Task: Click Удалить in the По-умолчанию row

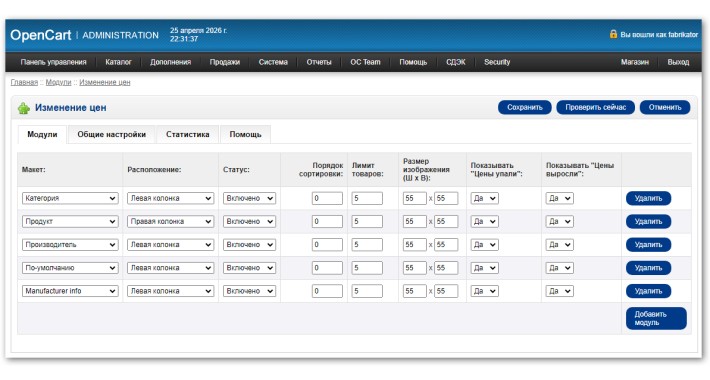Action: pos(648,268)
